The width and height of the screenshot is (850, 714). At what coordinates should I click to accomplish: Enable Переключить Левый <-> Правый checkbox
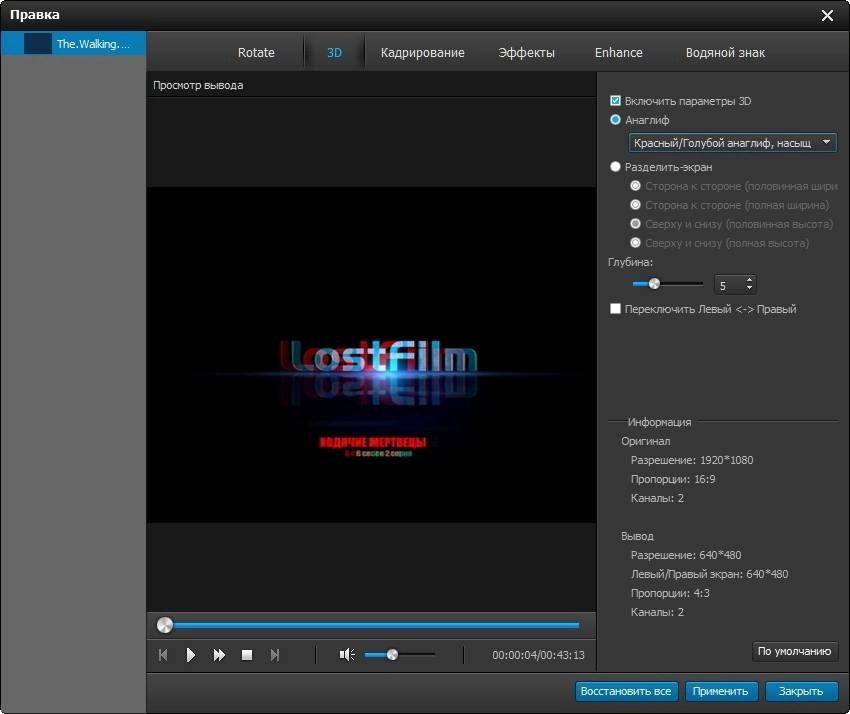615,308
